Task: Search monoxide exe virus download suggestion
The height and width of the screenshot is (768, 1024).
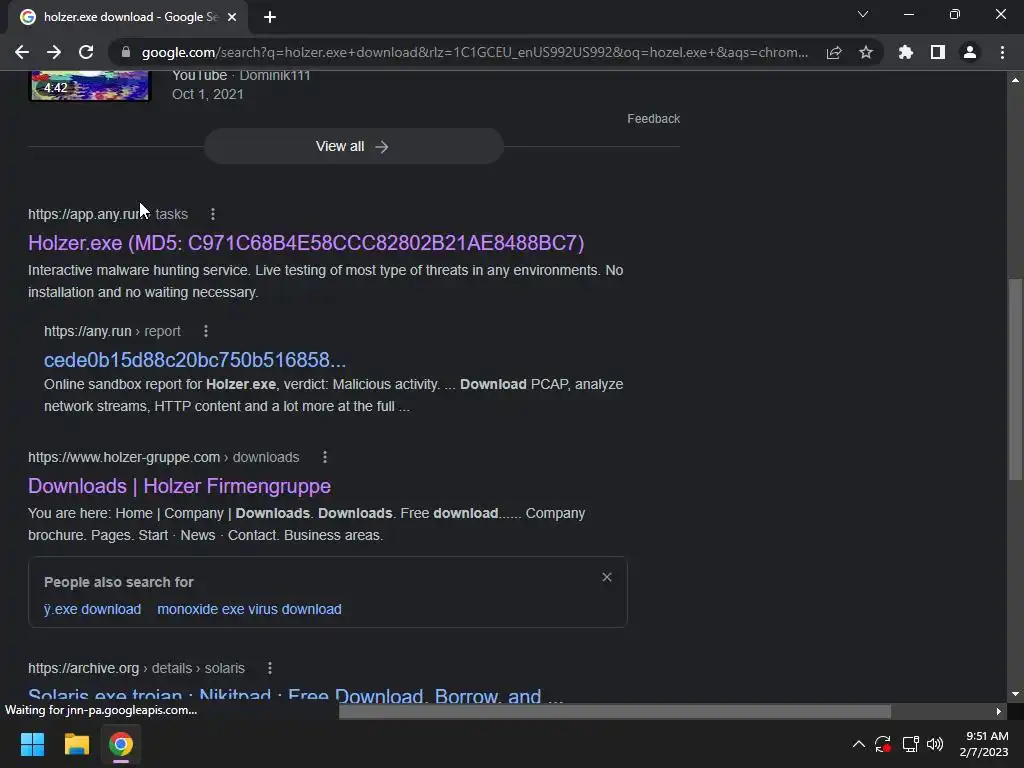Action: [x=249, y=609]
